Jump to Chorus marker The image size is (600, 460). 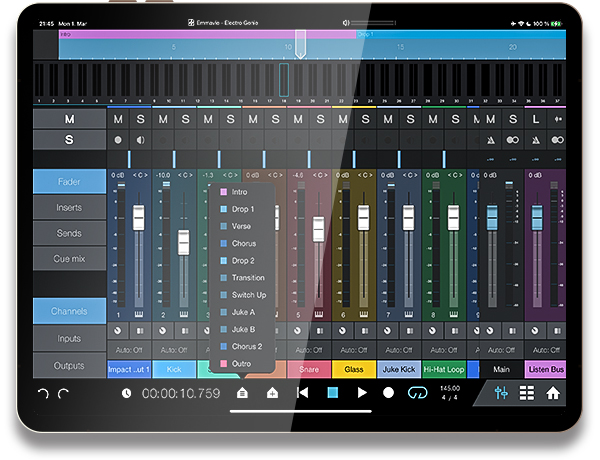coord(242,243)
